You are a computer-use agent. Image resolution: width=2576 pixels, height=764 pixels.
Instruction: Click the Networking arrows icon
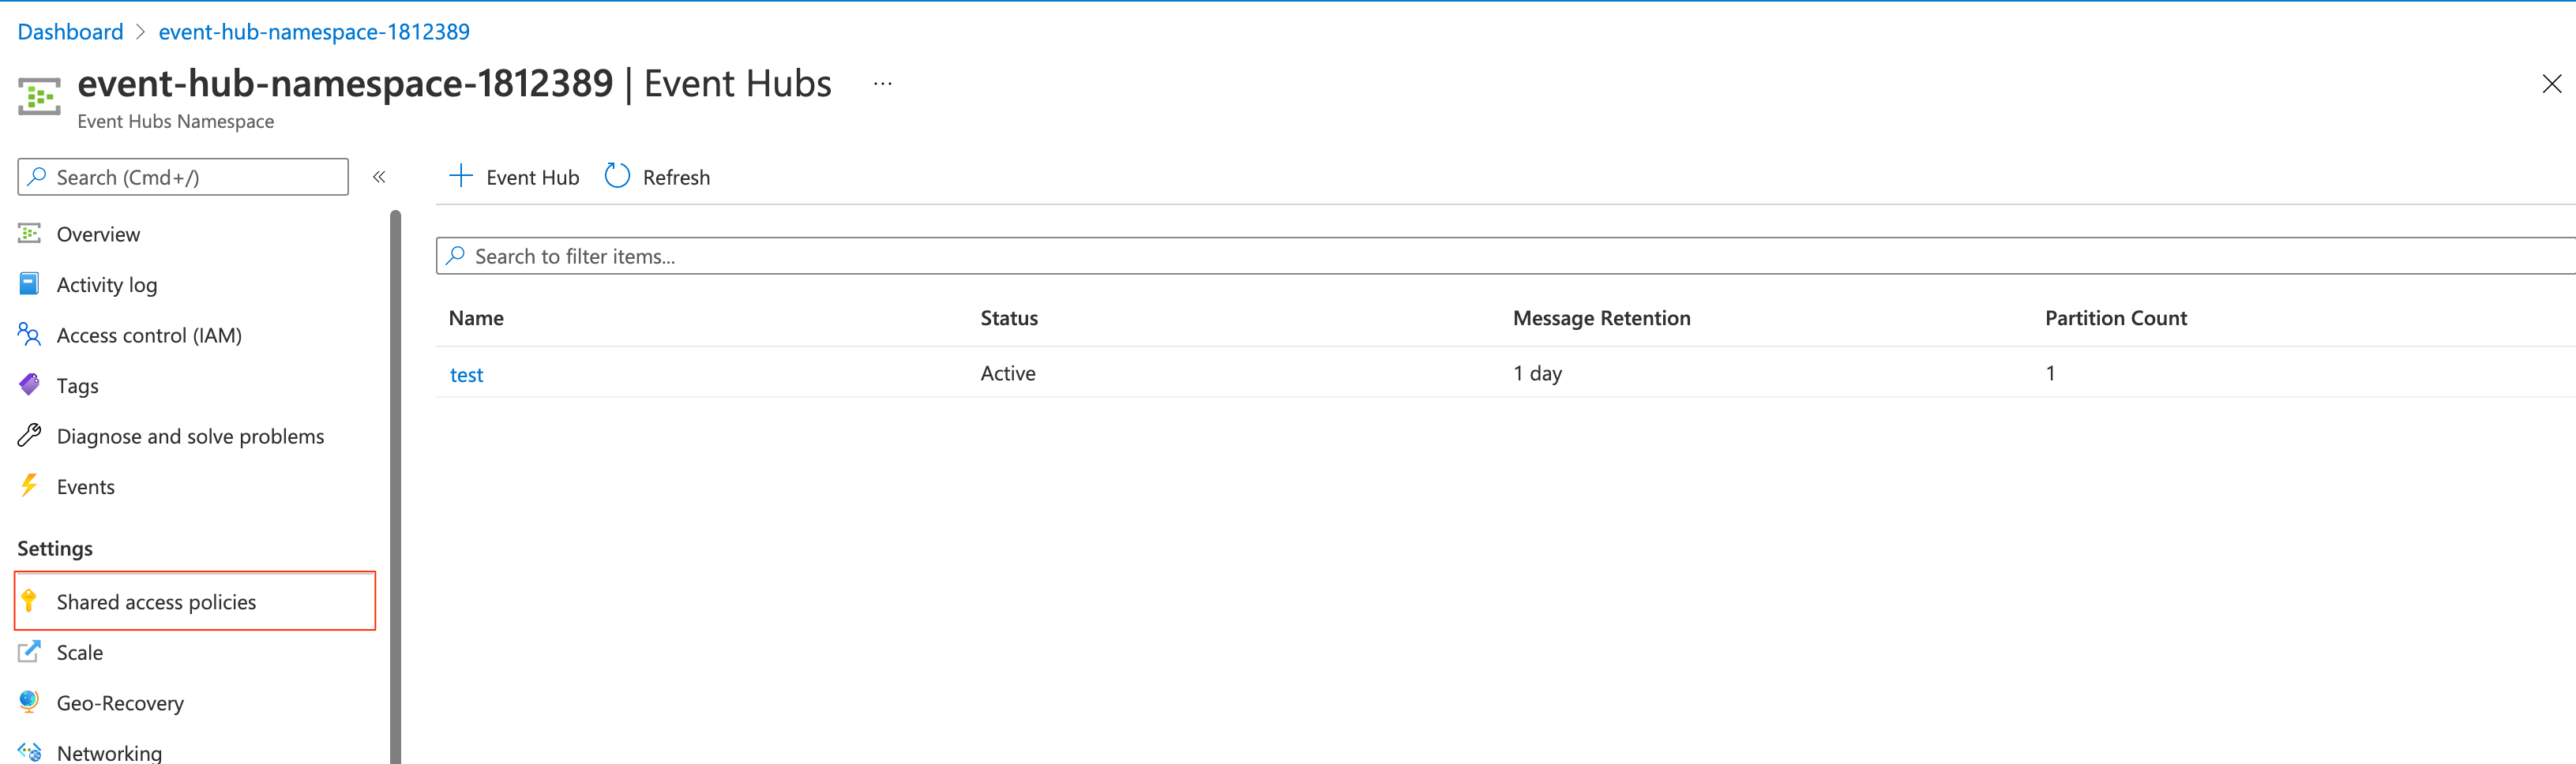coord(29,752)
